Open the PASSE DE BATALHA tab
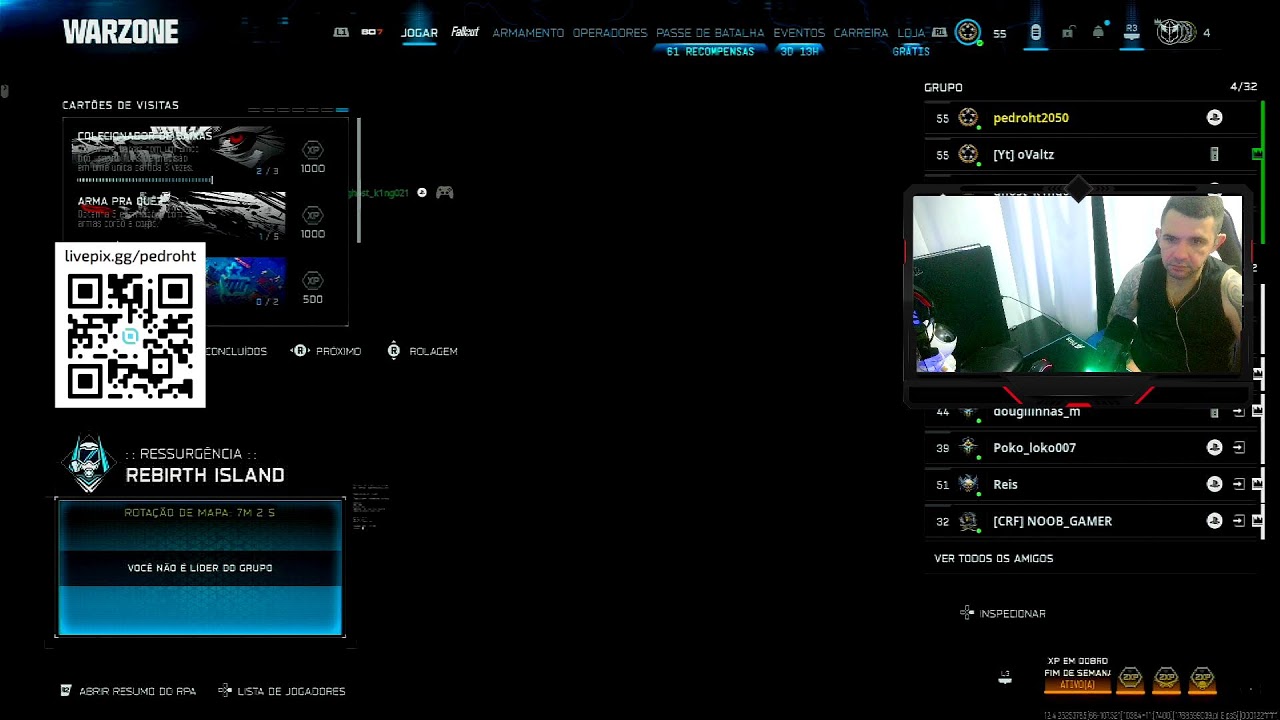This screenshot has width=1280, height=720. tap(710, 33)
